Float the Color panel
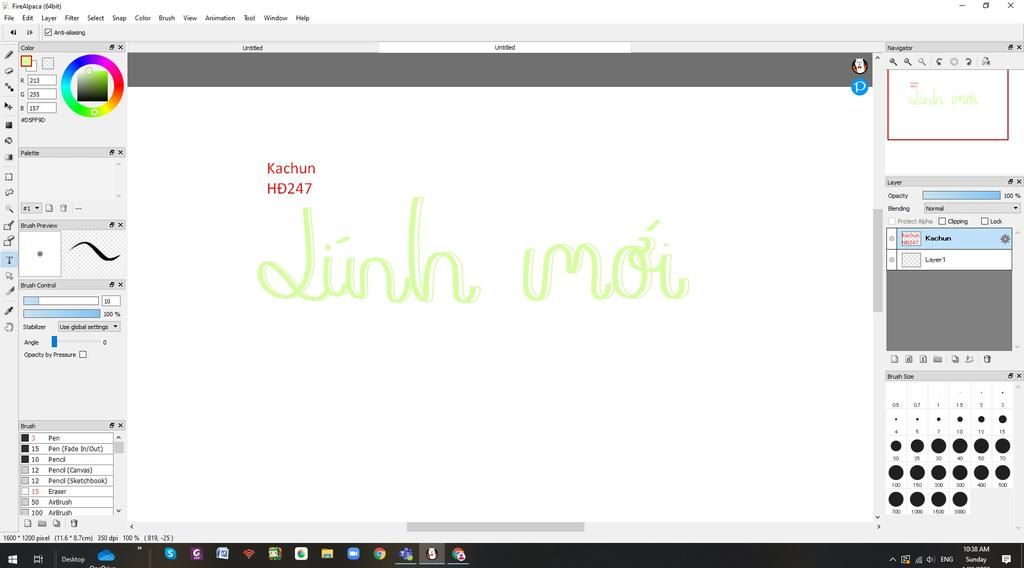Screen dimensions: 1024x568 point(112,48)
